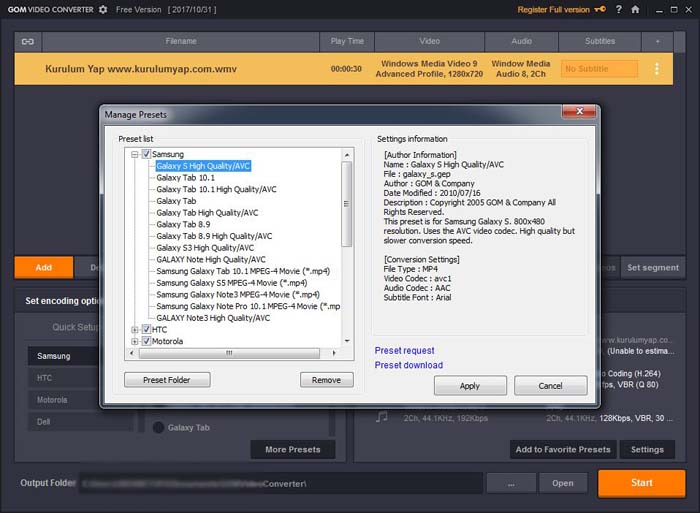The image size is (700, 513).
Task: Click Register Full version link
Action: [554, 9]
